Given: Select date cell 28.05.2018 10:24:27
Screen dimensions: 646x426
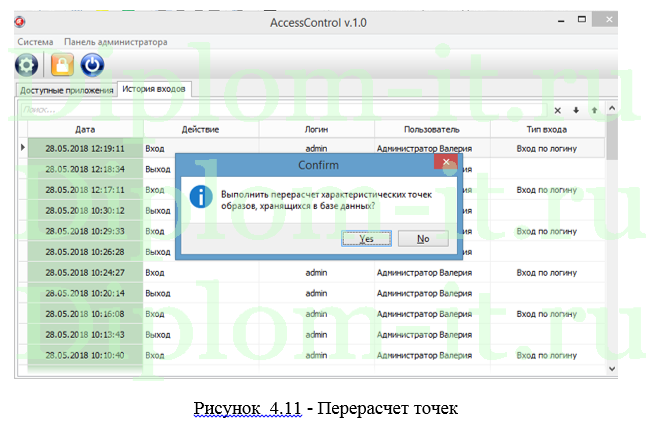Looking at the screenshot, I should coord(85,272).
